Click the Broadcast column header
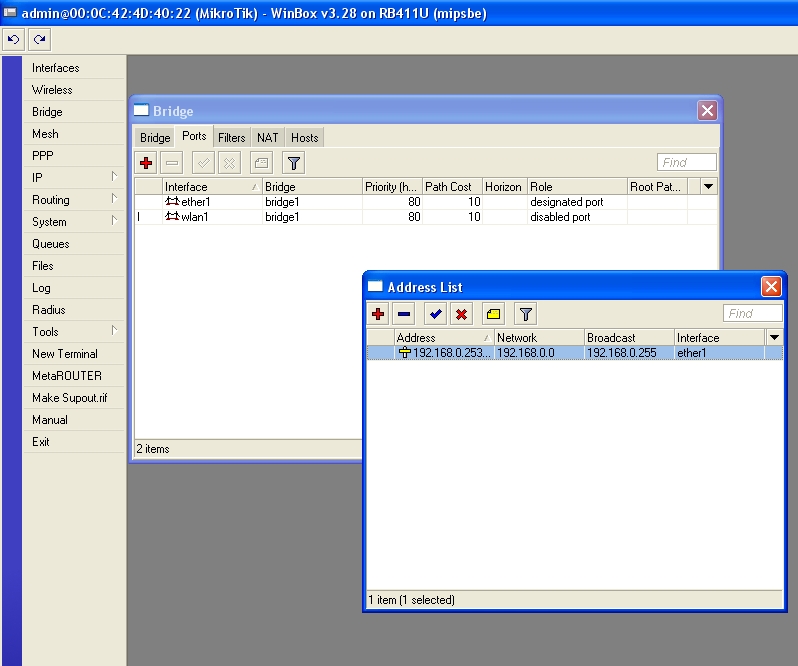 (x=629, y=337)
